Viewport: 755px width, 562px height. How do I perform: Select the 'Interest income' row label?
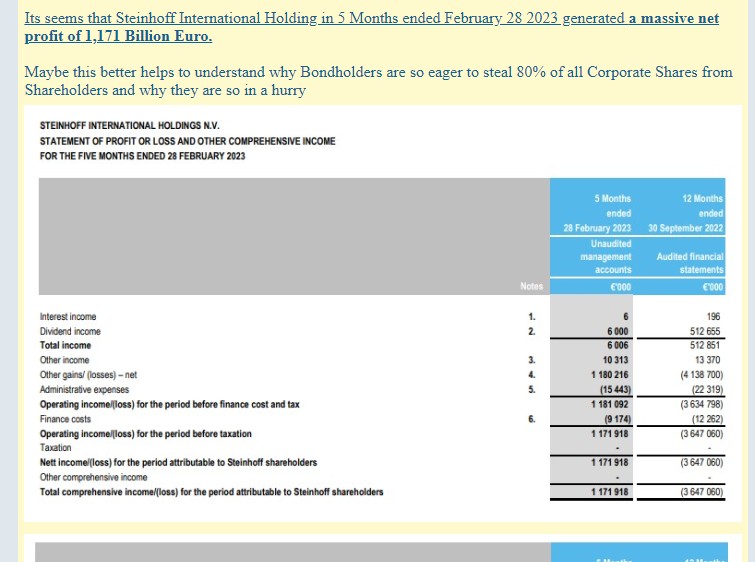70,316
